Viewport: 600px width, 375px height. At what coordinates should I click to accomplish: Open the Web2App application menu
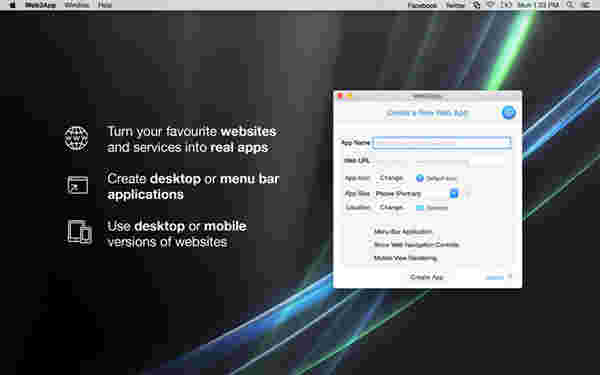click(40, 5)
